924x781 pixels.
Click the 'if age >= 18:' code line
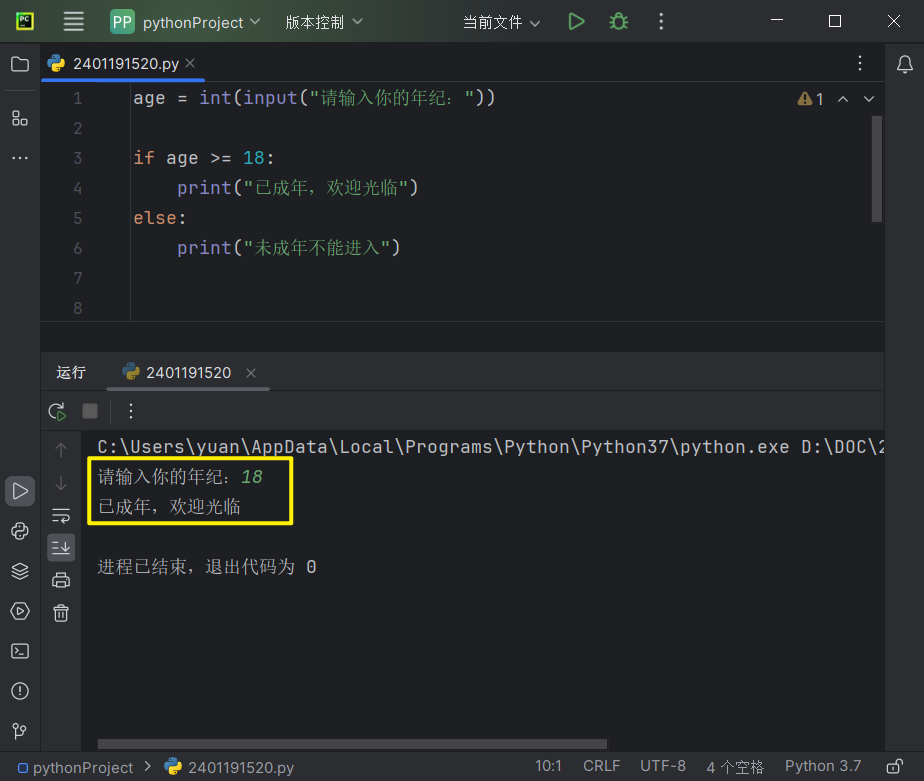tap(203, 158)
